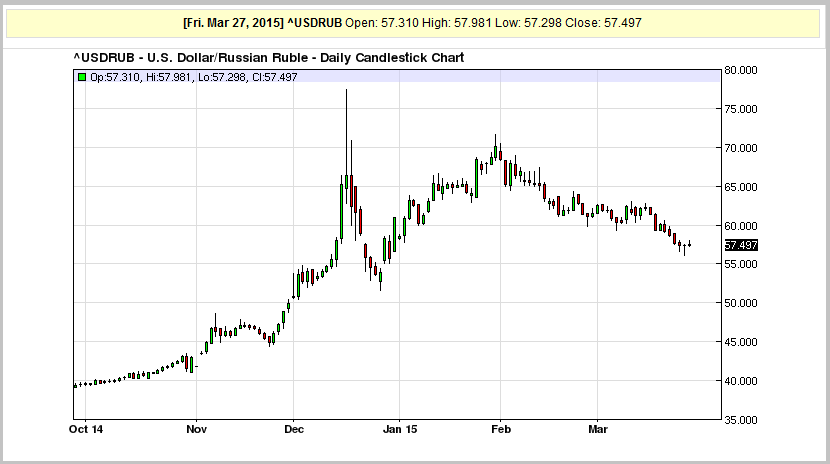Select the chart title '^USDRUB - U.S. Dollar/Russian Ruble'
The image size is (830, 464).
(x=192, y=58)
